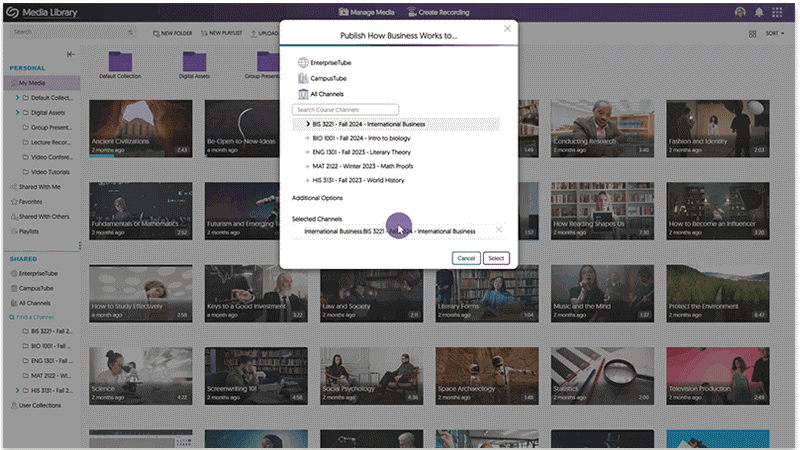This screenshot has height=450, width=800.
Task: Switch to grid view layout
Action: pos(752,33)
